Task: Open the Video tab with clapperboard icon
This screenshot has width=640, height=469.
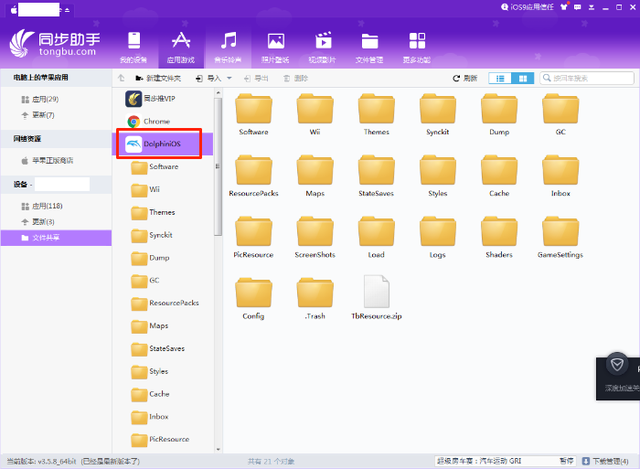Action: [322, 47]
